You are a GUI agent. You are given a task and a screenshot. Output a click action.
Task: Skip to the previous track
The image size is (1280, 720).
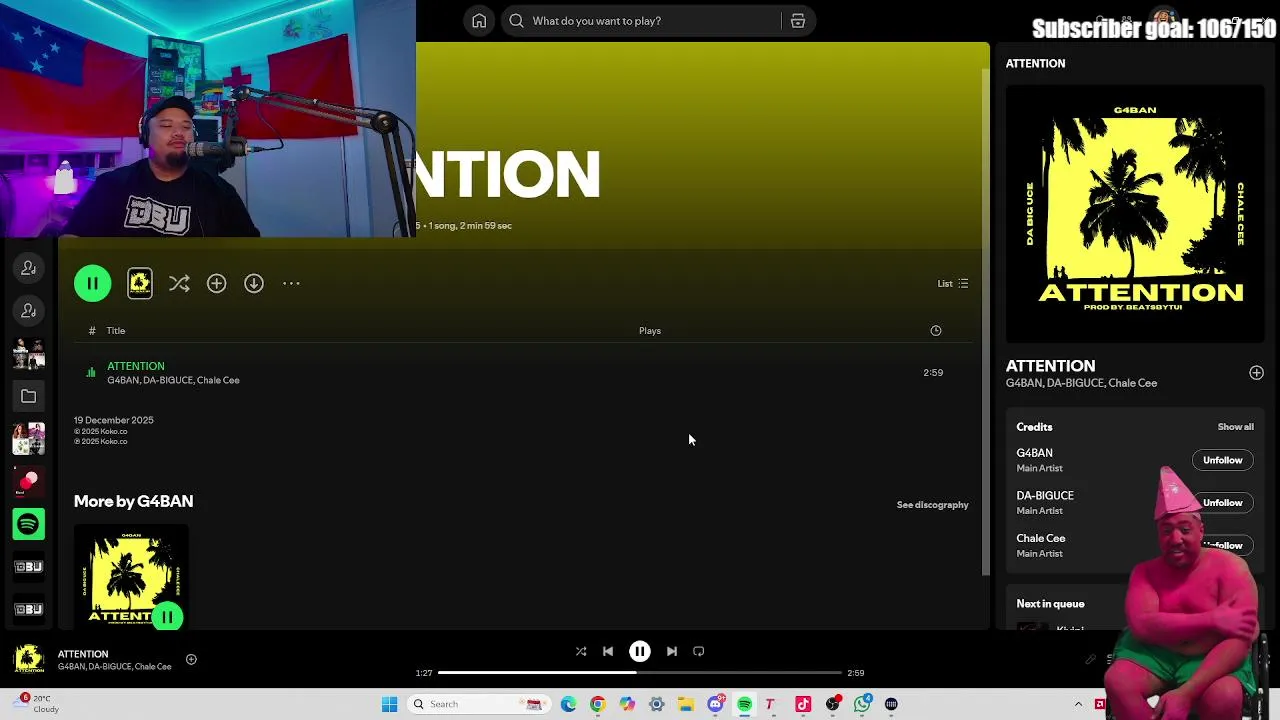click(x=608, y=652)
